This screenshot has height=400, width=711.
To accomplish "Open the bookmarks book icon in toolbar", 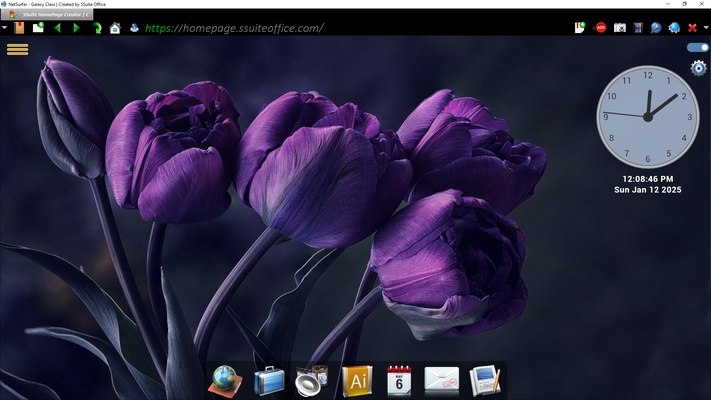I will tap(19, 28).
